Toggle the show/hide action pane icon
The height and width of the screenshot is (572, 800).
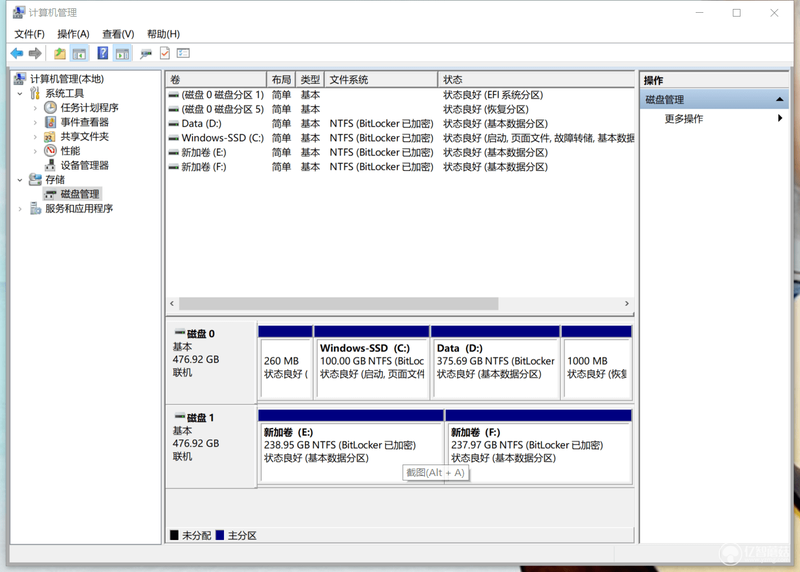[122, 53]
